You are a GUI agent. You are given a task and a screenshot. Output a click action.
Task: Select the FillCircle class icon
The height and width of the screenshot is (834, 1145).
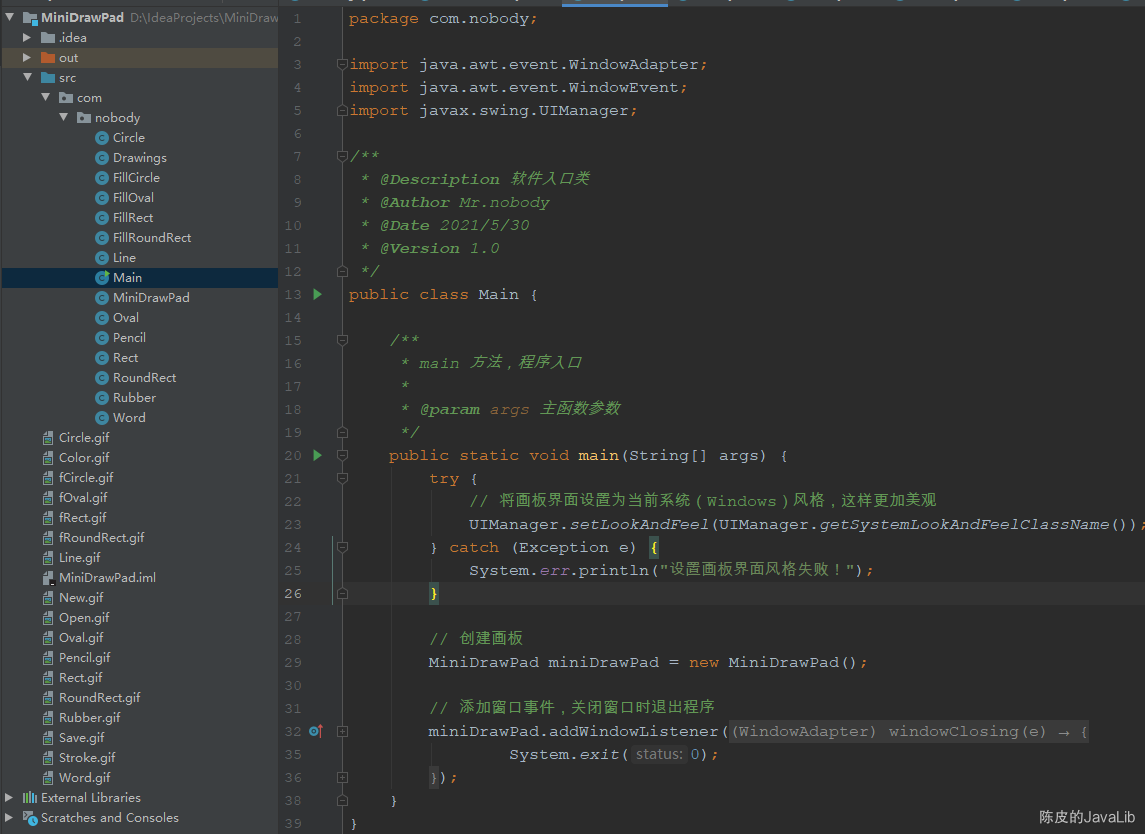pos(102,177)
